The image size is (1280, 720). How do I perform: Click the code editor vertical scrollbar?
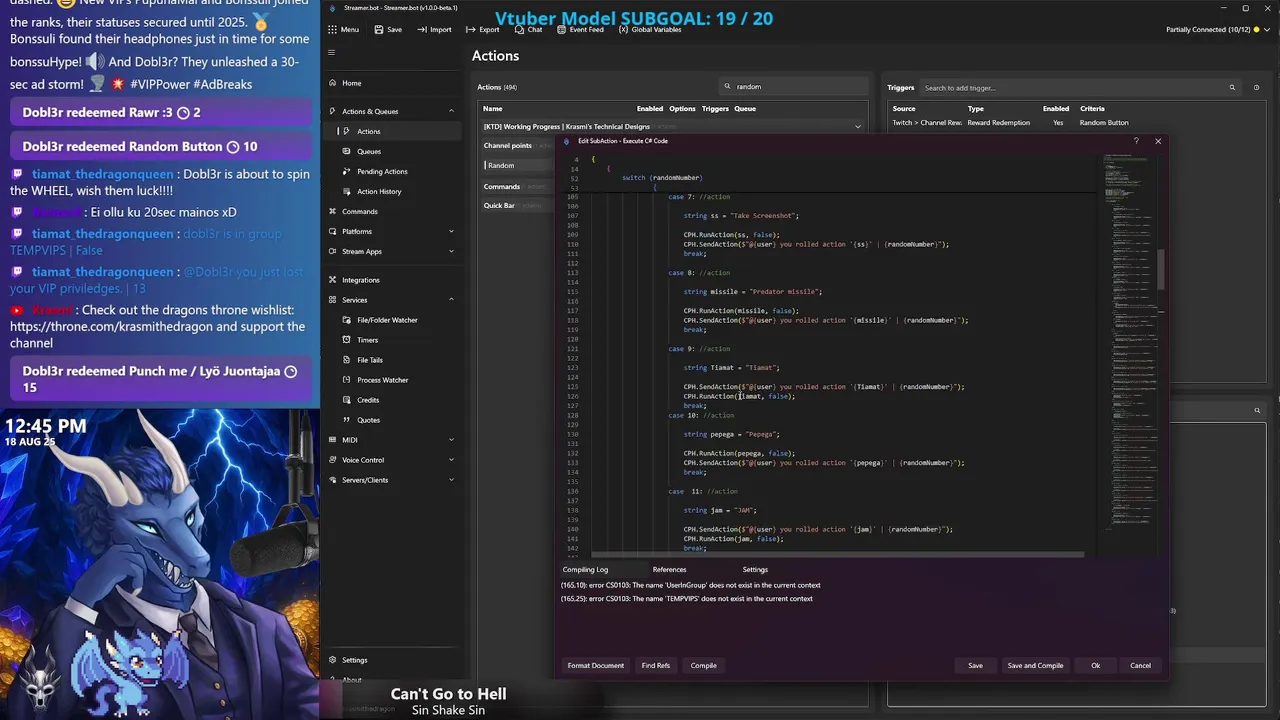[x=1161, y=270]
